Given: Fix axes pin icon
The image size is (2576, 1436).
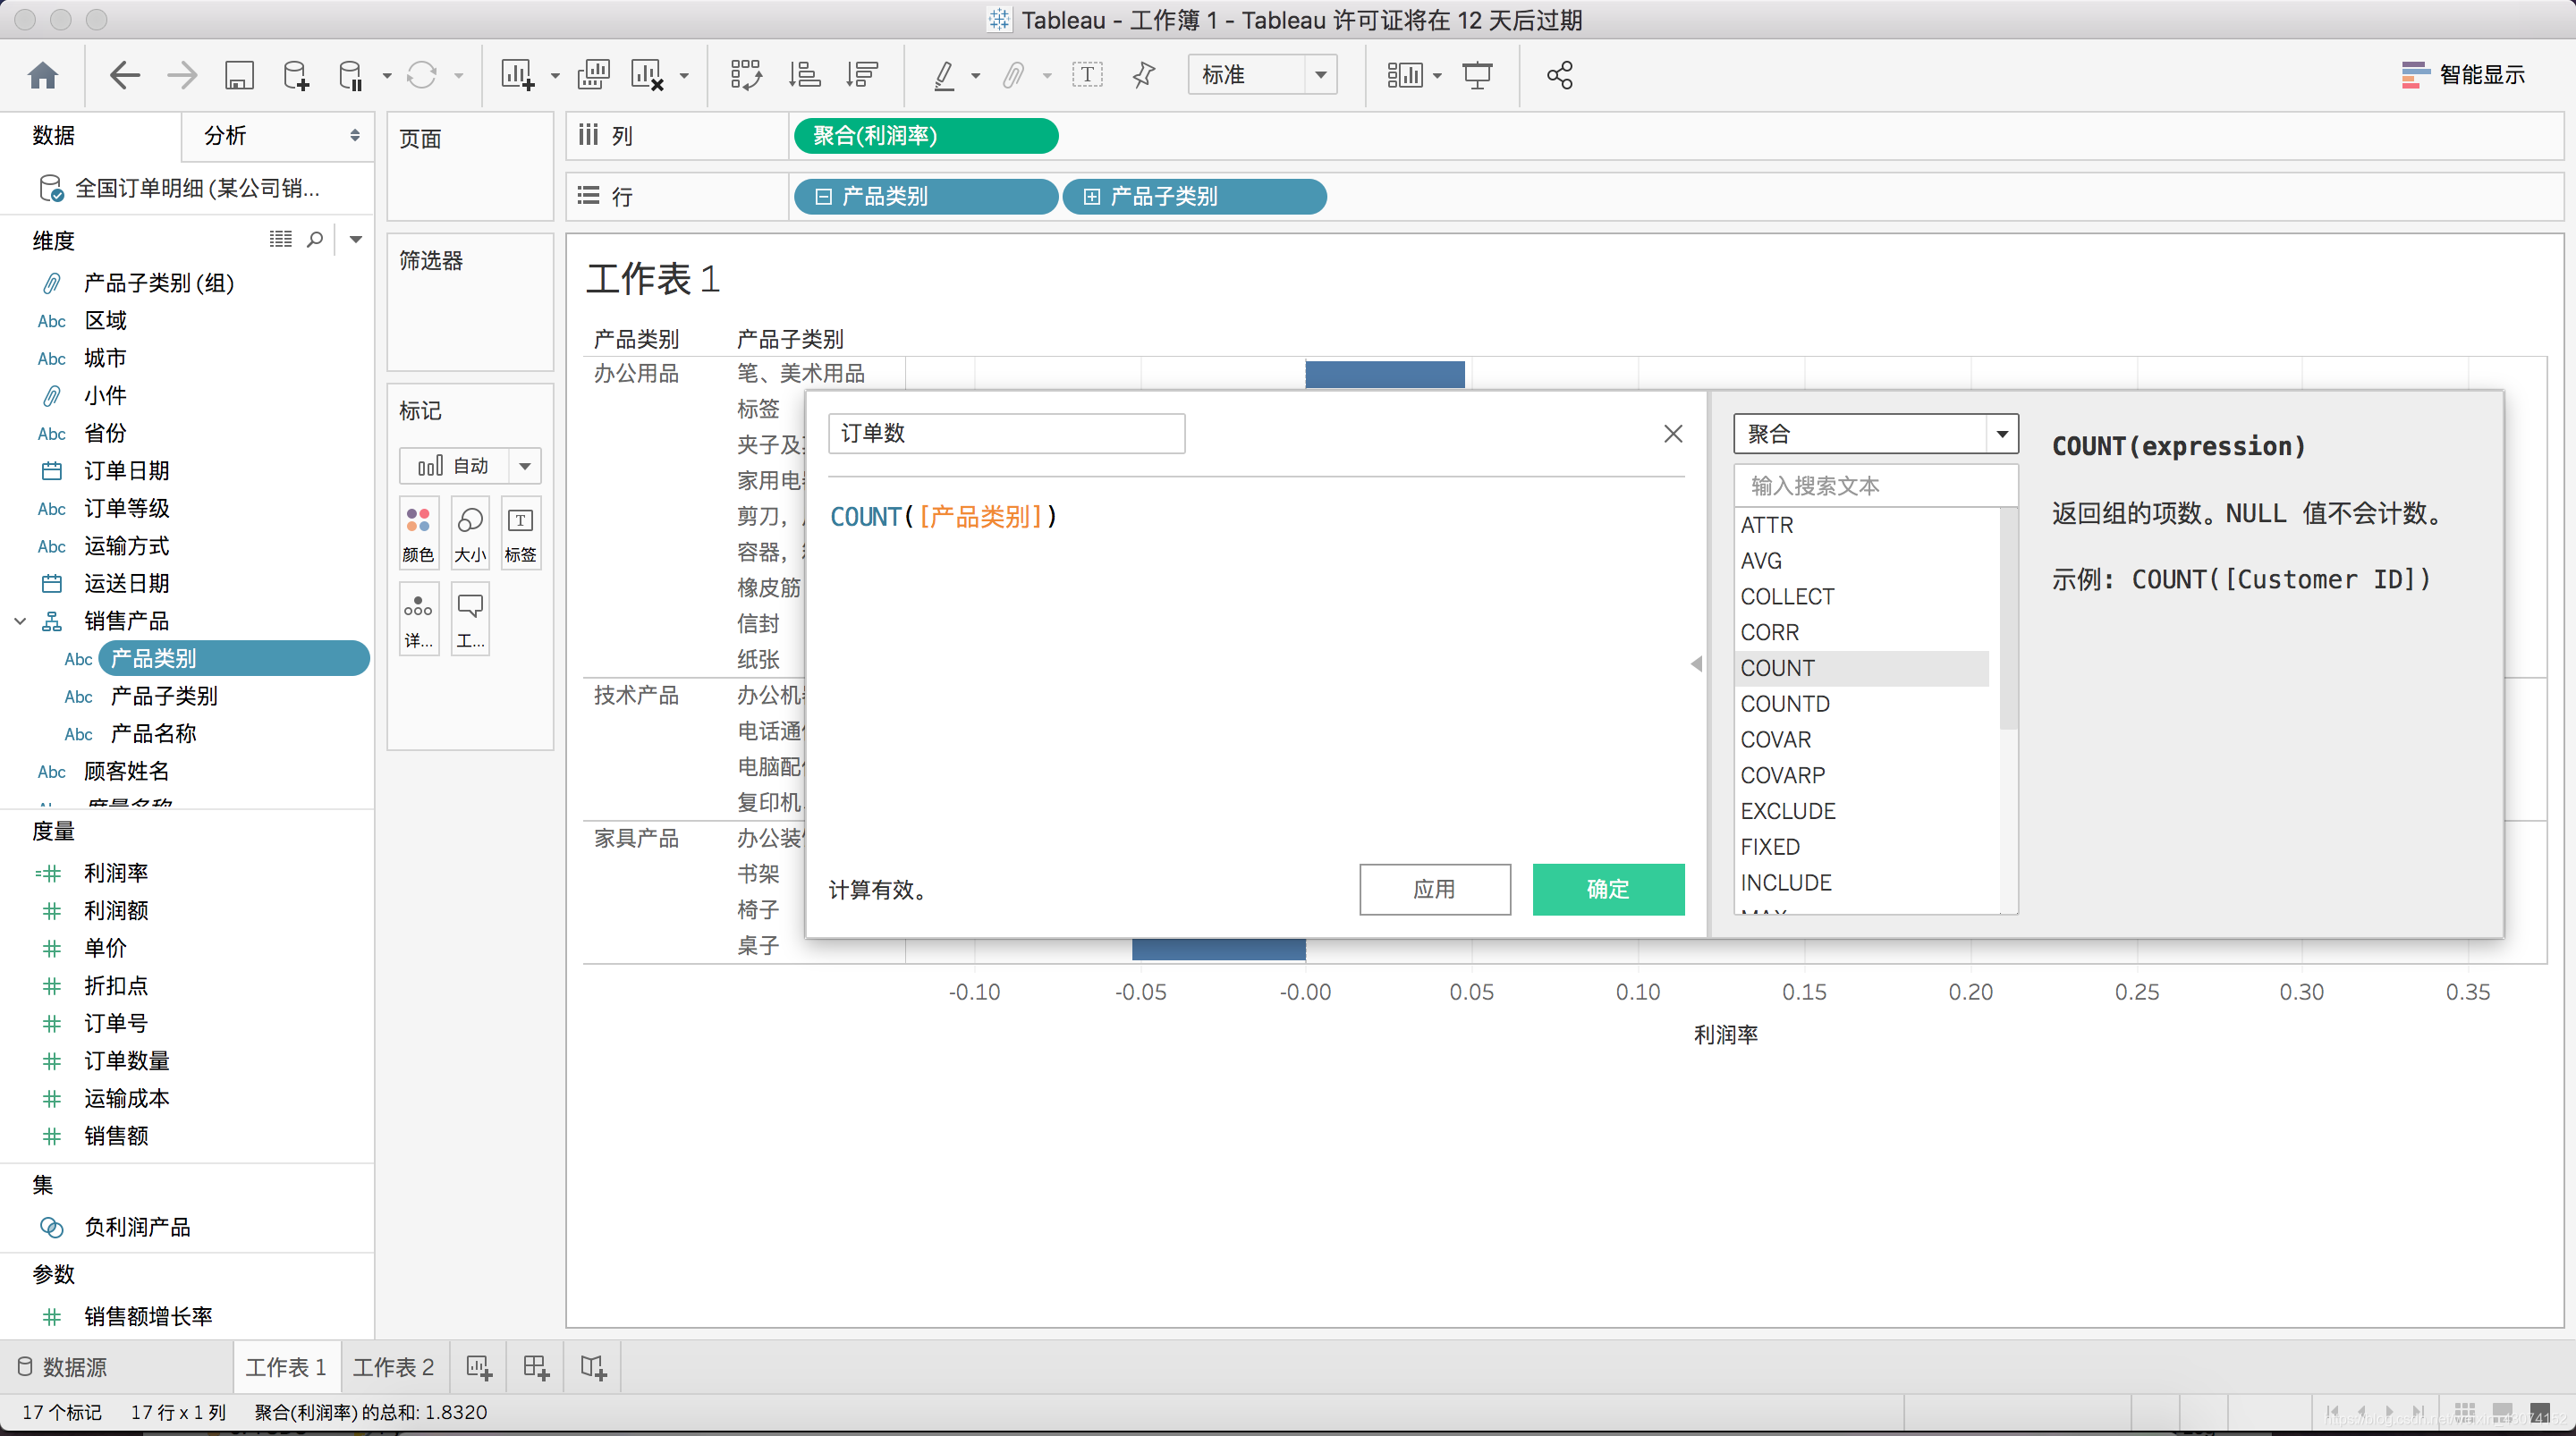Looking at the screenshot, I should coord(1144,75).
